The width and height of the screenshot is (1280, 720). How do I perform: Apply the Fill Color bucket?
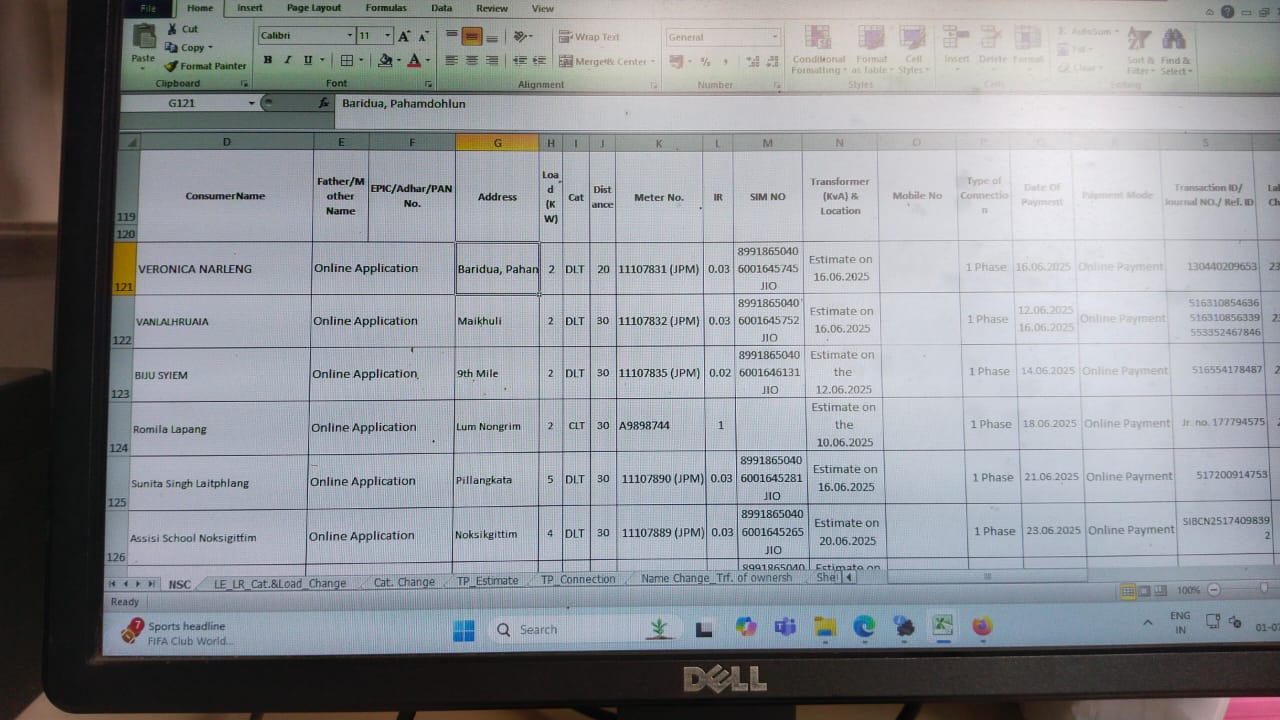[x=386, y=60]
